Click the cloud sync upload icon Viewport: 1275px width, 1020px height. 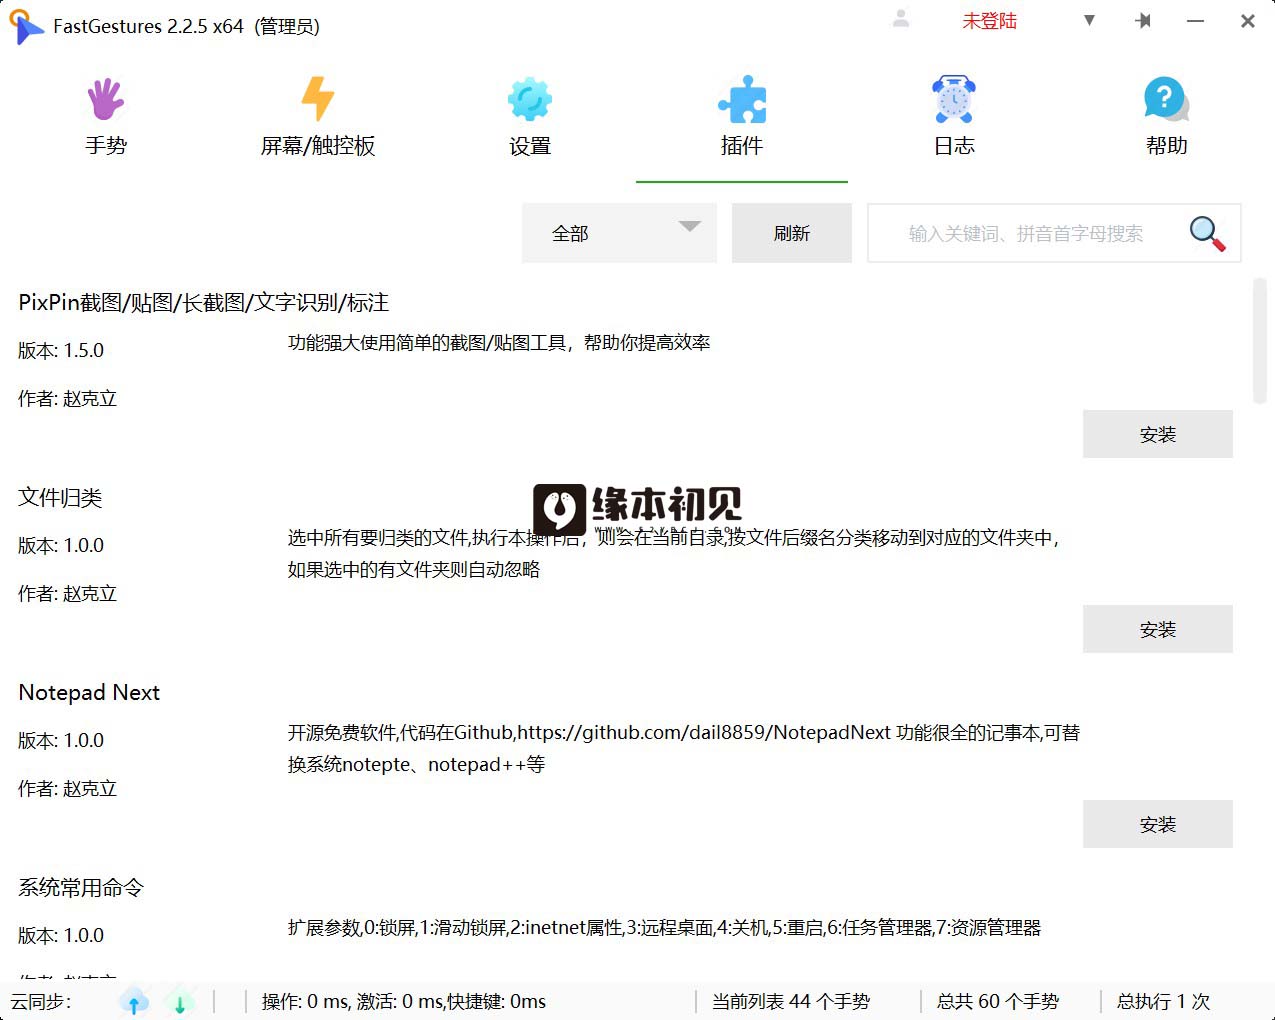[134, 1001]
